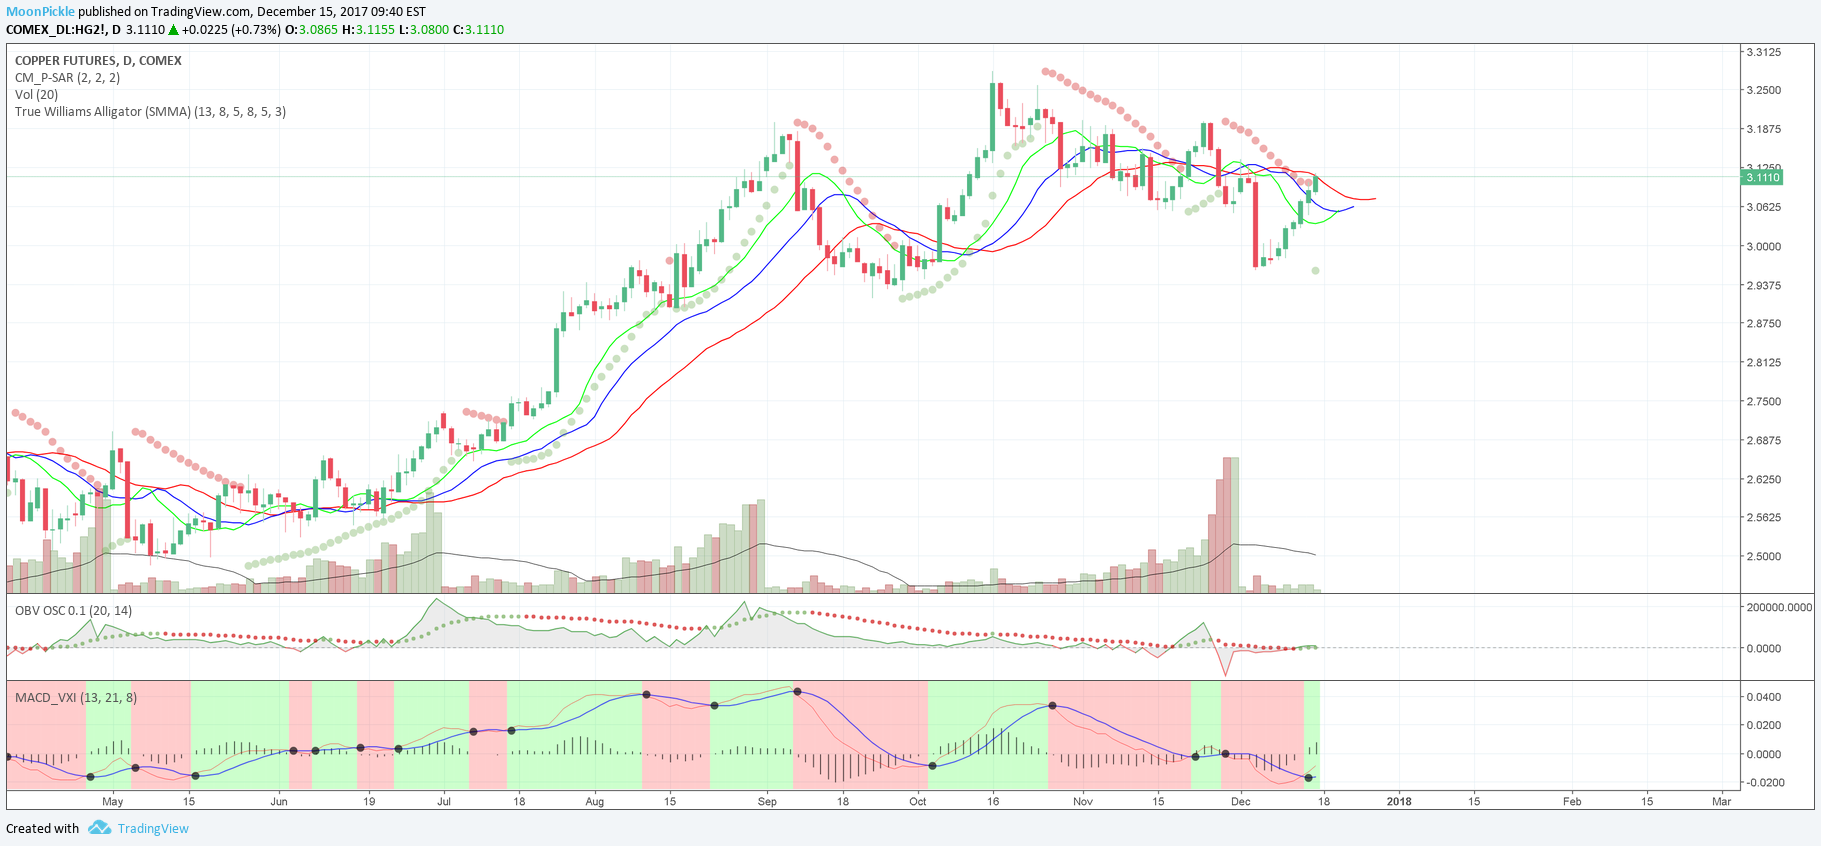Click the Nov date label on time axis
This screenshot has width=1821, height=846.
coord(1083,801)
